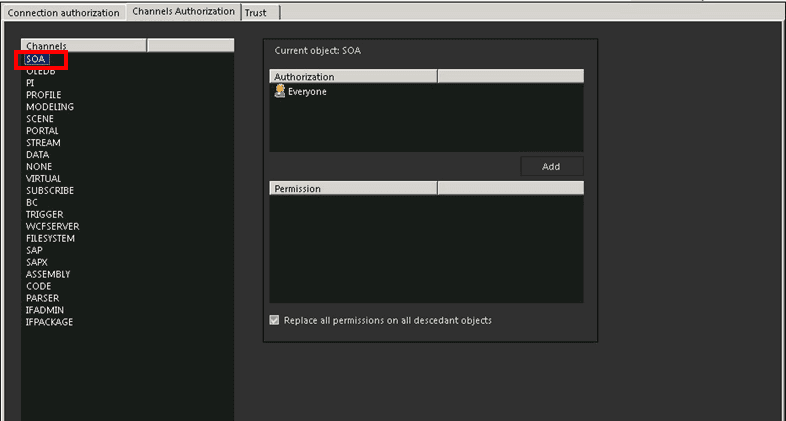Select the WCFSERVER channel
This screenshot has width=786, height=421.
52,227
